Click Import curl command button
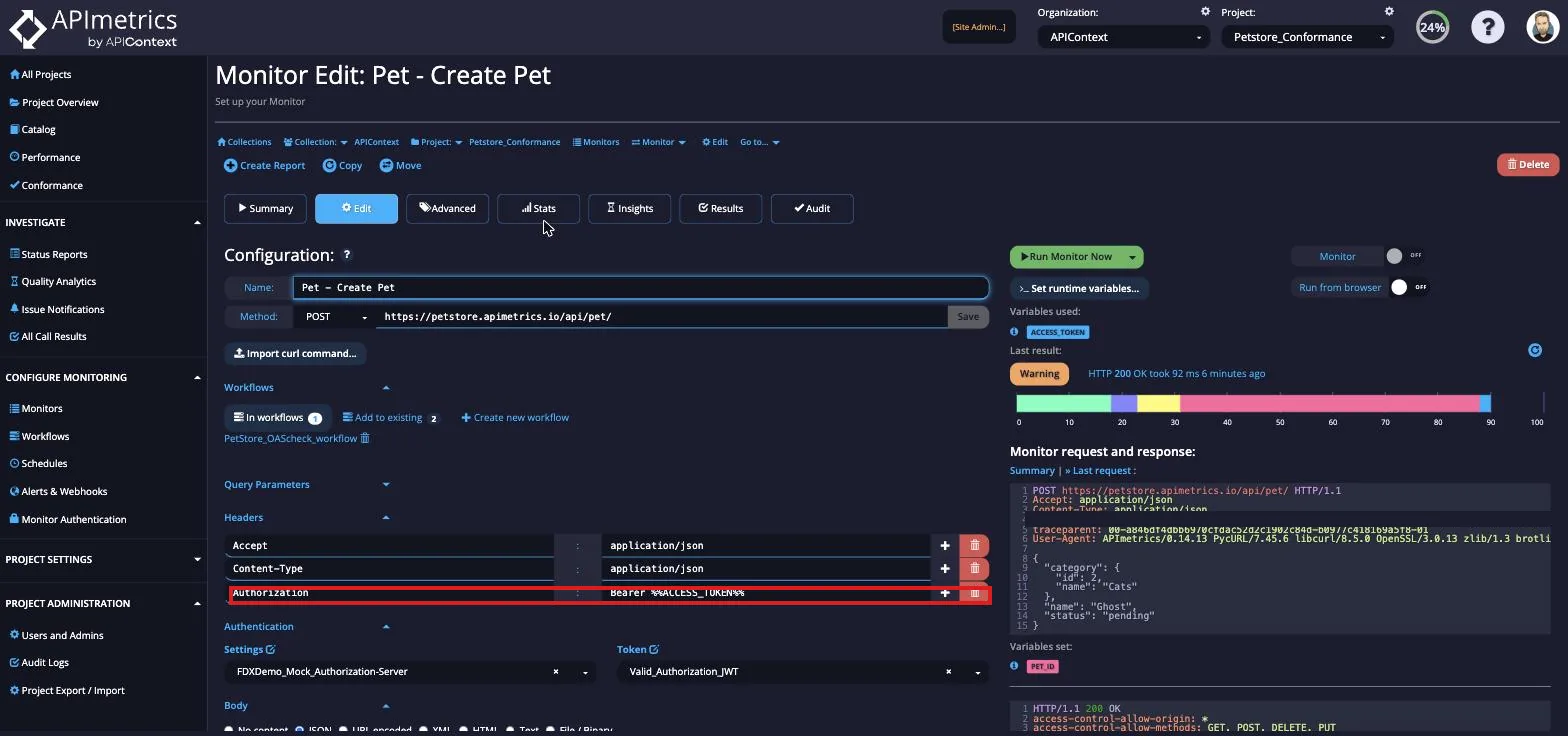This screenshot has width=1568, height=736. pyautogui.click(x=295, y=353)
